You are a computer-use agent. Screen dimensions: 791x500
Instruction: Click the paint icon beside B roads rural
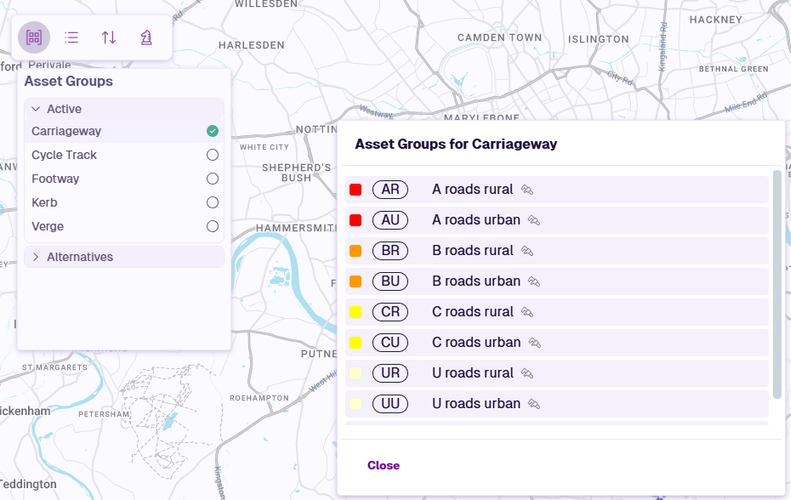(527, 251)
